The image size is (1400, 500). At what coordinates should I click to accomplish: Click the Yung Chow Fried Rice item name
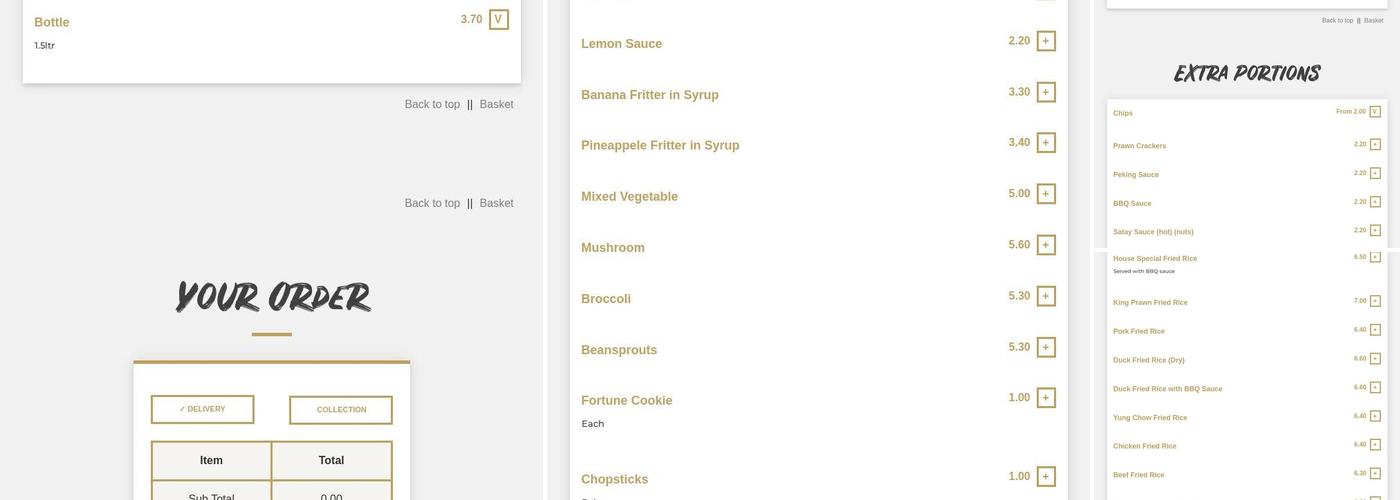tap(1150, 418)
